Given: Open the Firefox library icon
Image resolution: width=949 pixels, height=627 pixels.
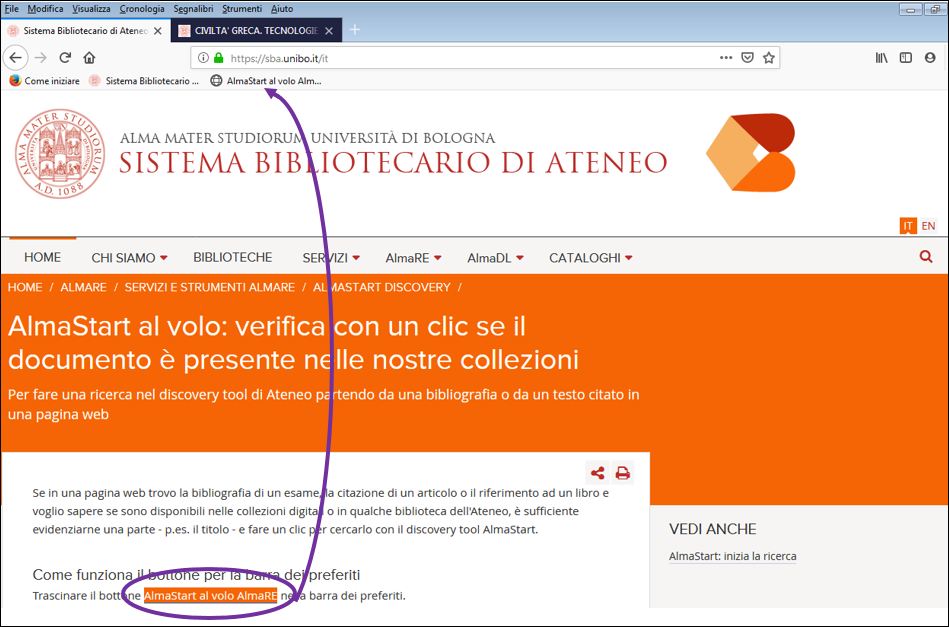Looking at the screenshot, I should [x=881, y=58].
